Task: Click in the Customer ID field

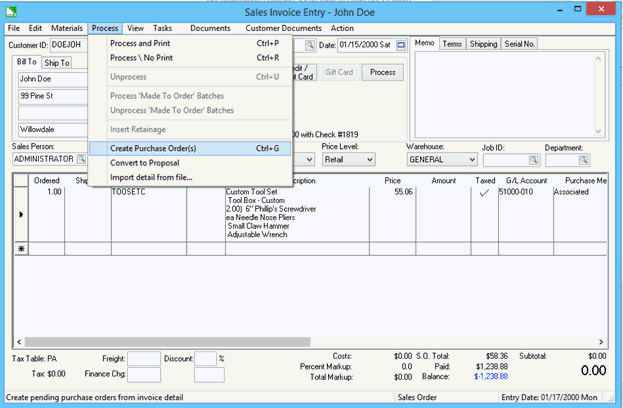Action: pos(69,45)
